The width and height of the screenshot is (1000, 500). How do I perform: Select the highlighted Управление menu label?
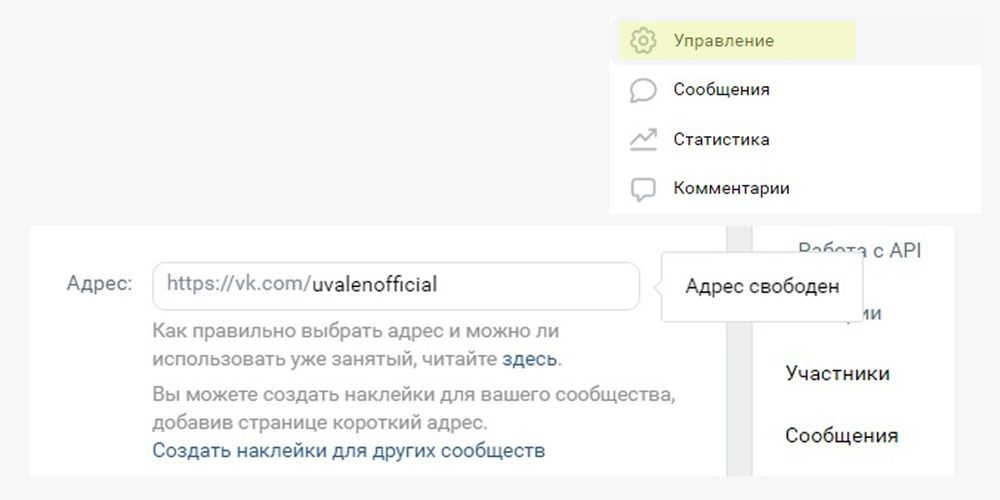tap(724, 41)
